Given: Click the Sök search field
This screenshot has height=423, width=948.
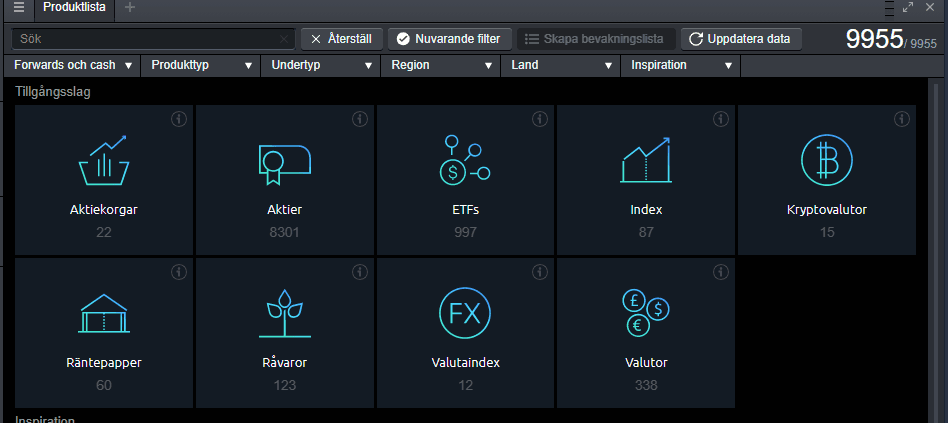Looking at the screenshot, I should pyautogui.click(x=153, y=39).
